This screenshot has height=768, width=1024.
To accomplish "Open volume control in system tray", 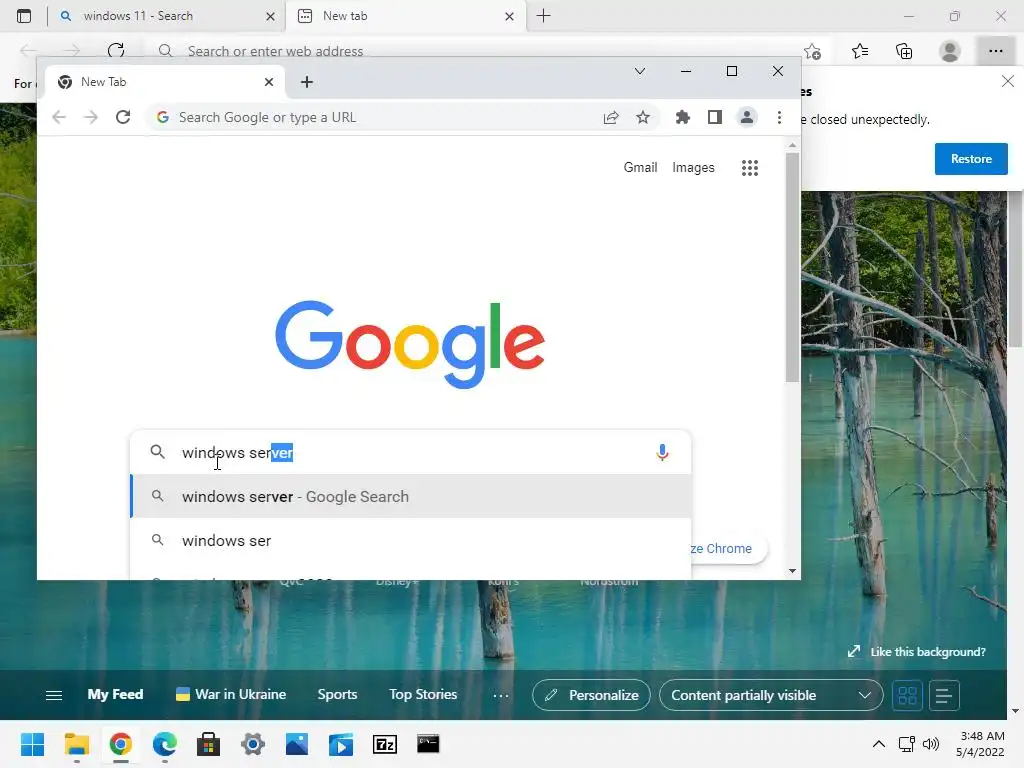I will coord(931,744).
